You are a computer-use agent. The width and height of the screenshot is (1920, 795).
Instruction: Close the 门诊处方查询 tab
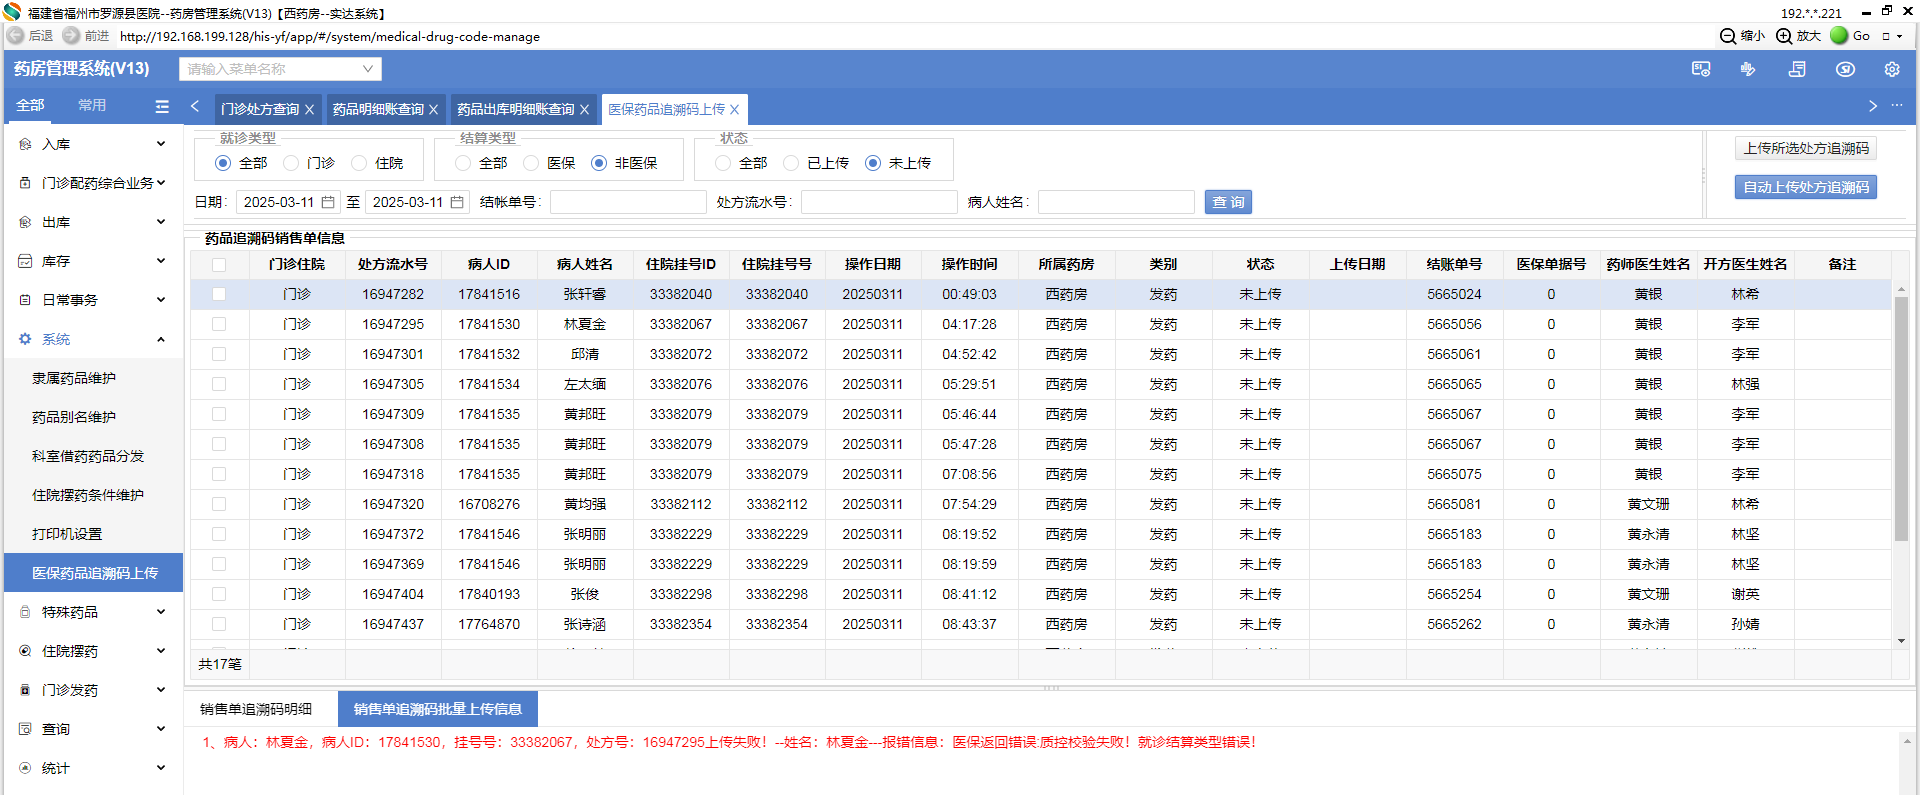(x=310, y=110)
